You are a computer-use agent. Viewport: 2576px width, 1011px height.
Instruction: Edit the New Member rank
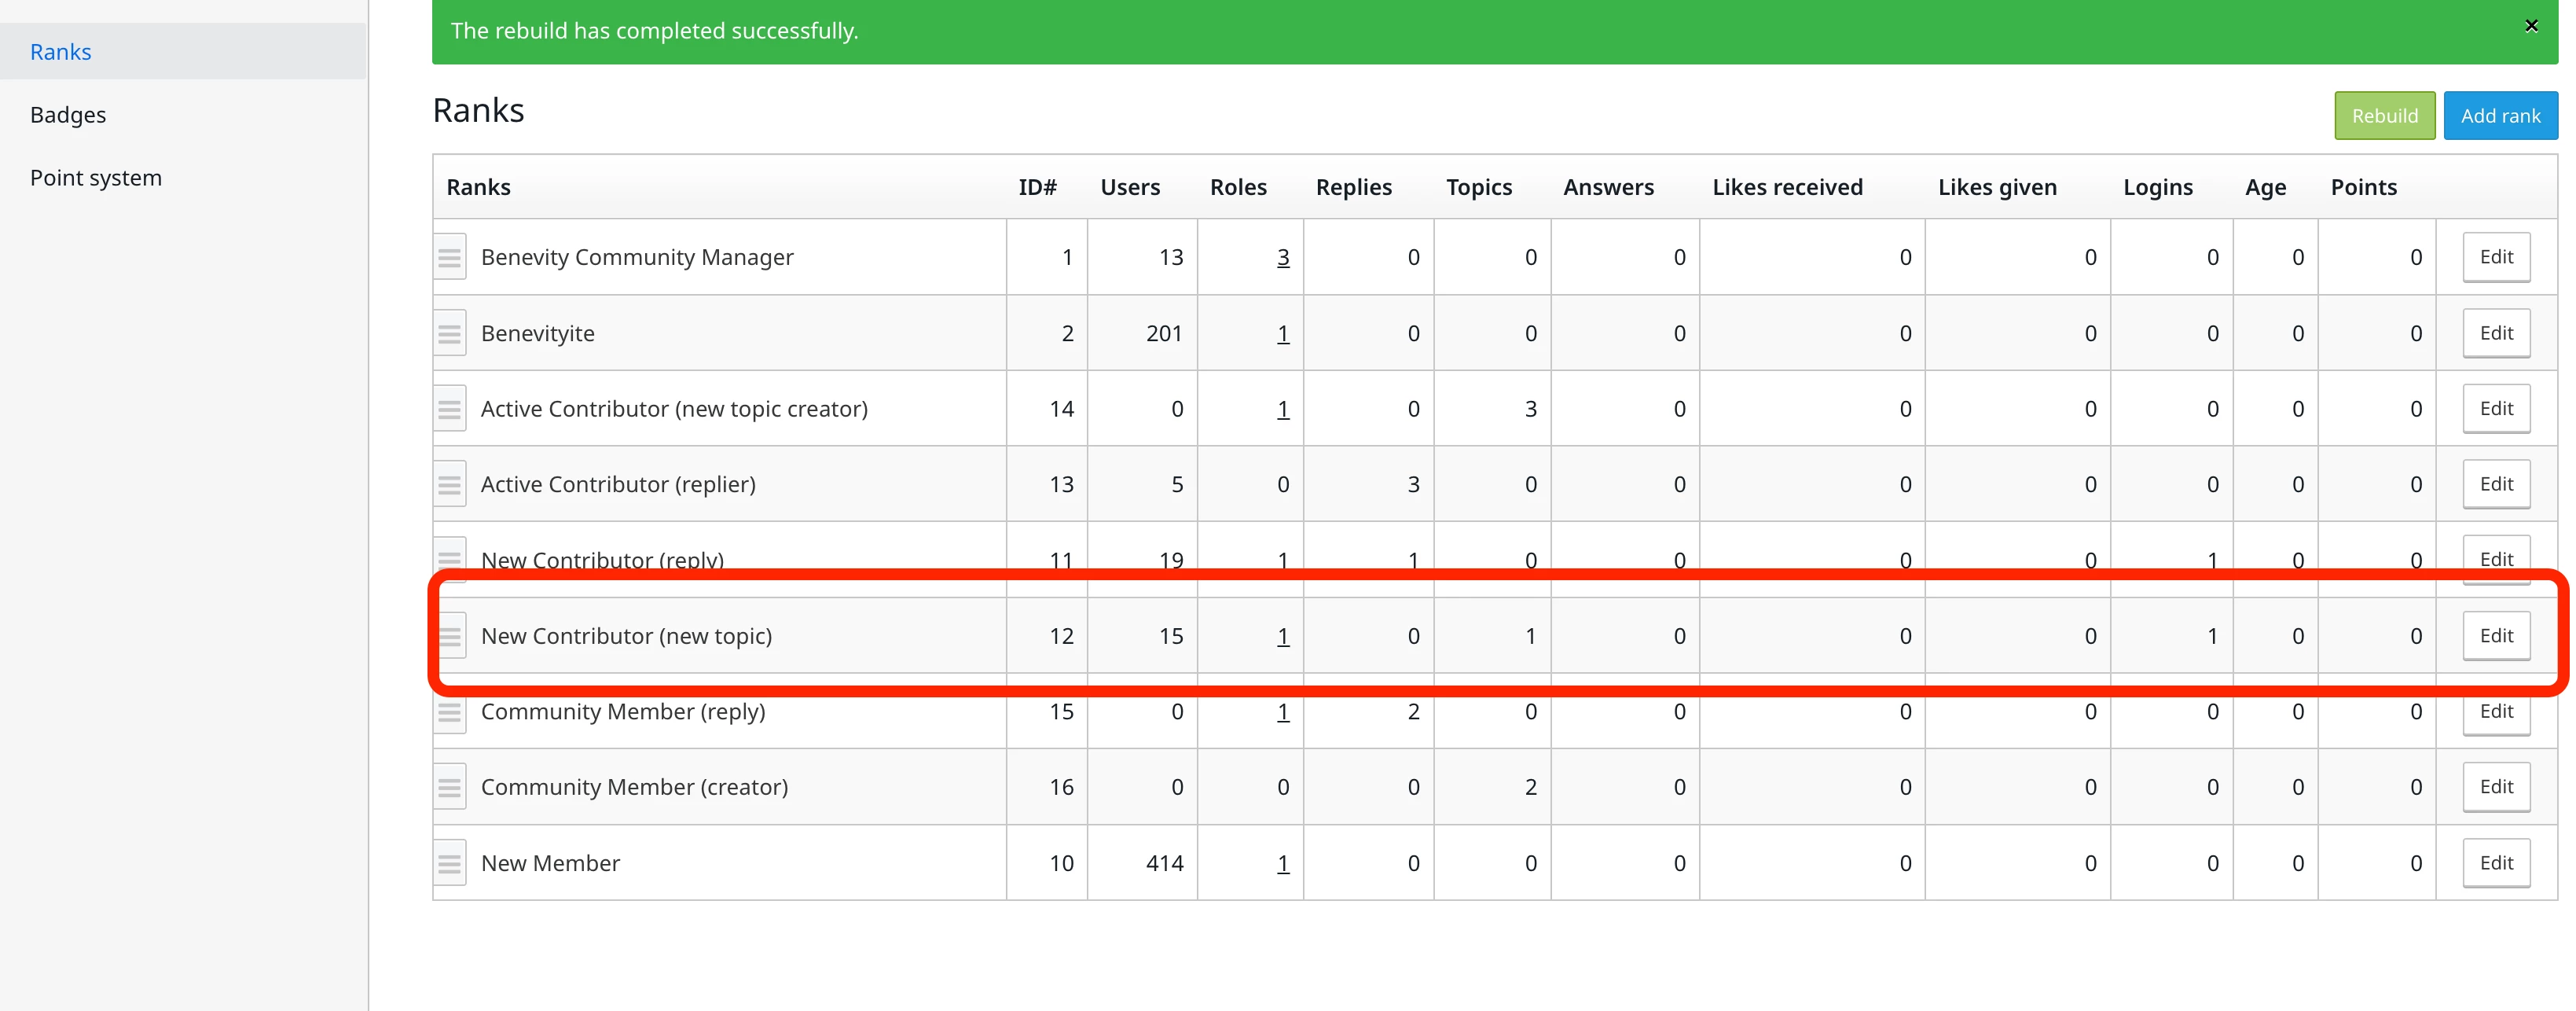pyautogui.click(x=2495, y=863)
